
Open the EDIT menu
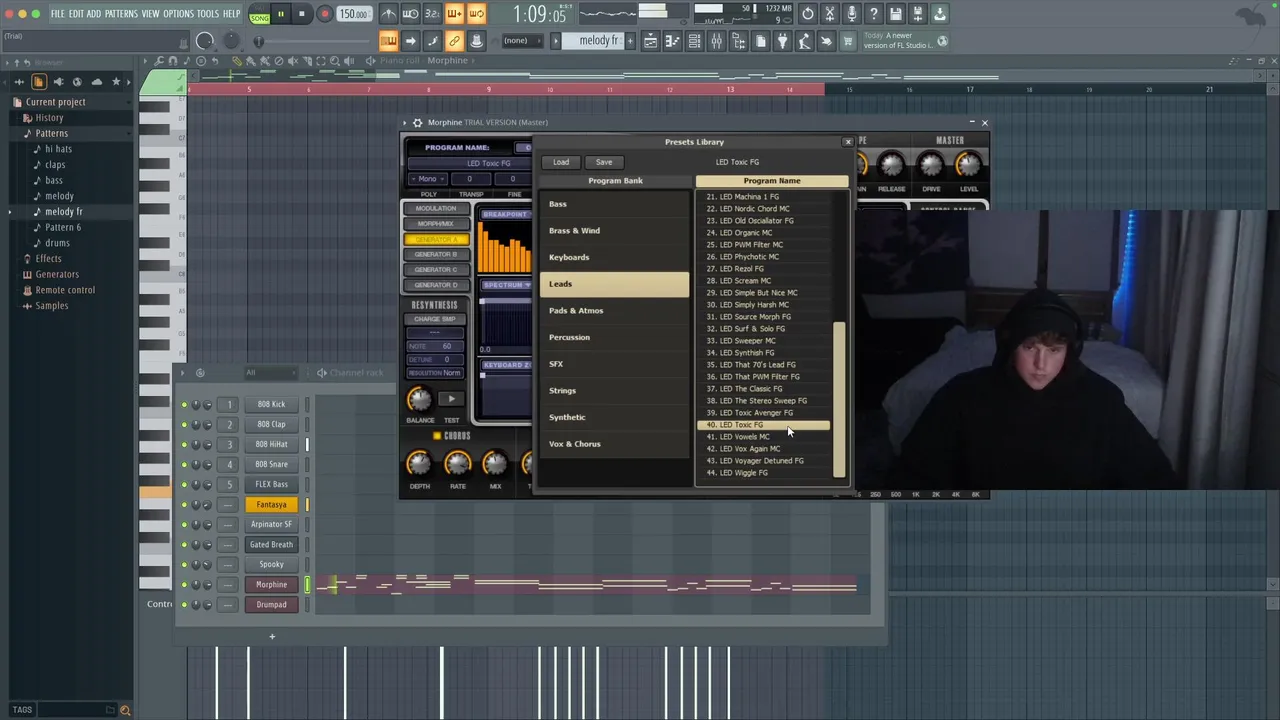pos(76,14)
